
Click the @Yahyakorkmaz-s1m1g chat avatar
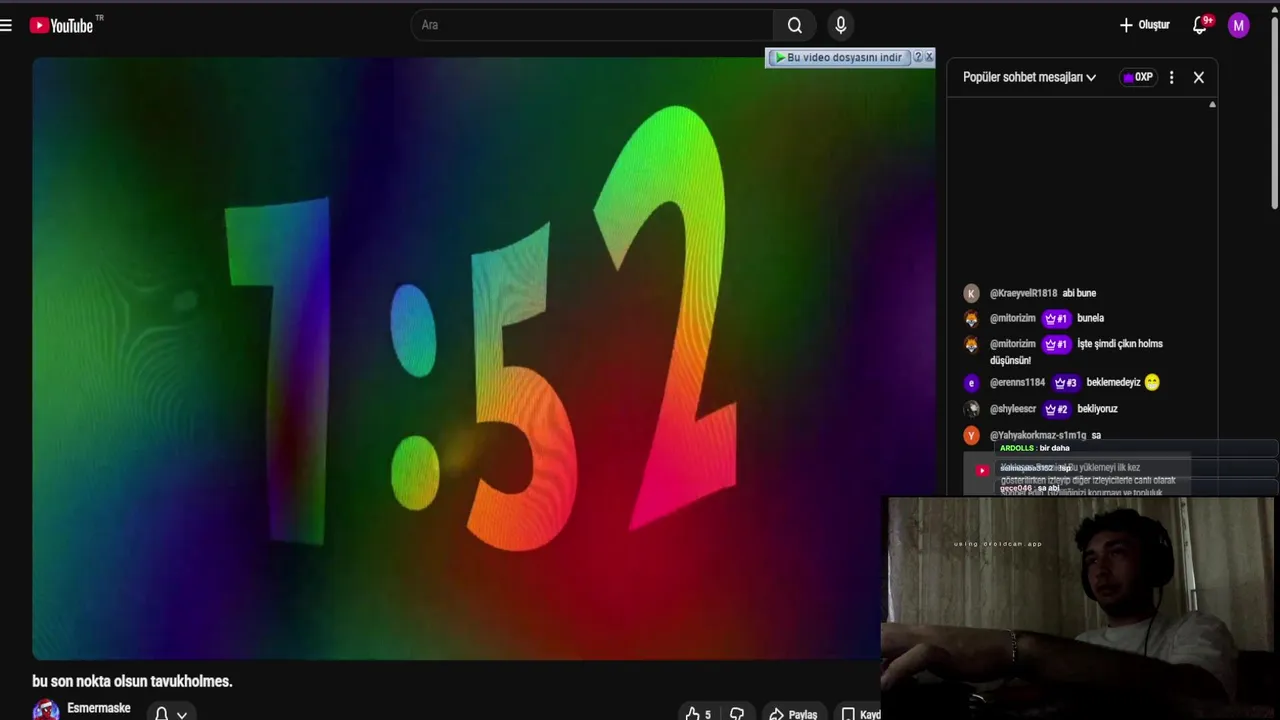click(971, 435)
